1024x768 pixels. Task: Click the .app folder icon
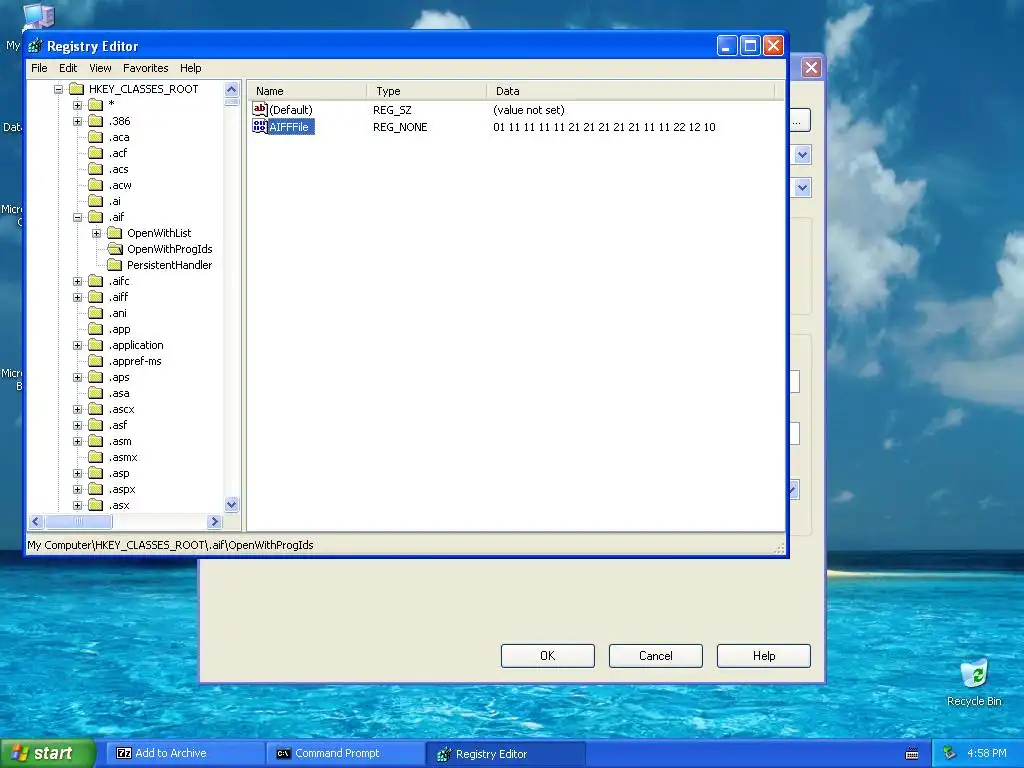pyautogui.click(x=95, y=329)
